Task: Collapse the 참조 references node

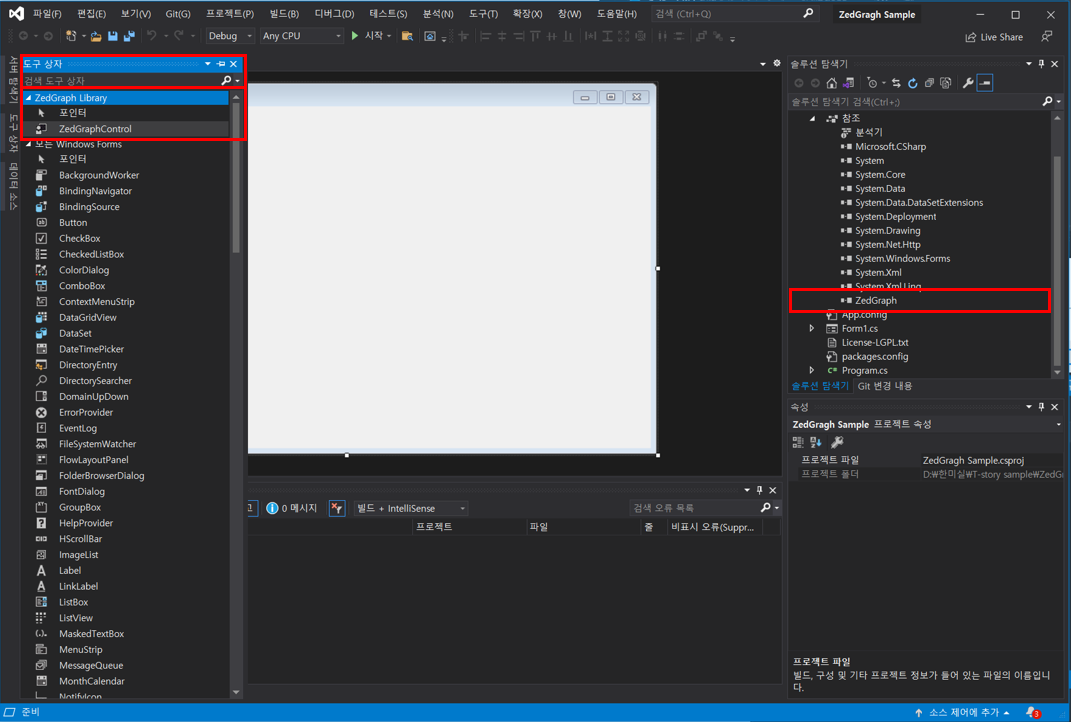Action: pyautogui.click(x=812, y=118)
